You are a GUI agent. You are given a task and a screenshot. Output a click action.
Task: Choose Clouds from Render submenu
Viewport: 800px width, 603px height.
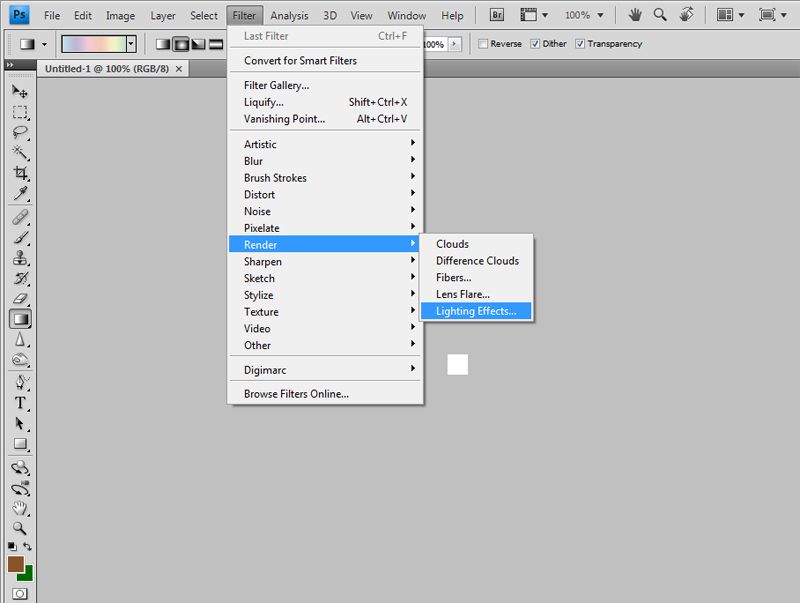(476, 244)
